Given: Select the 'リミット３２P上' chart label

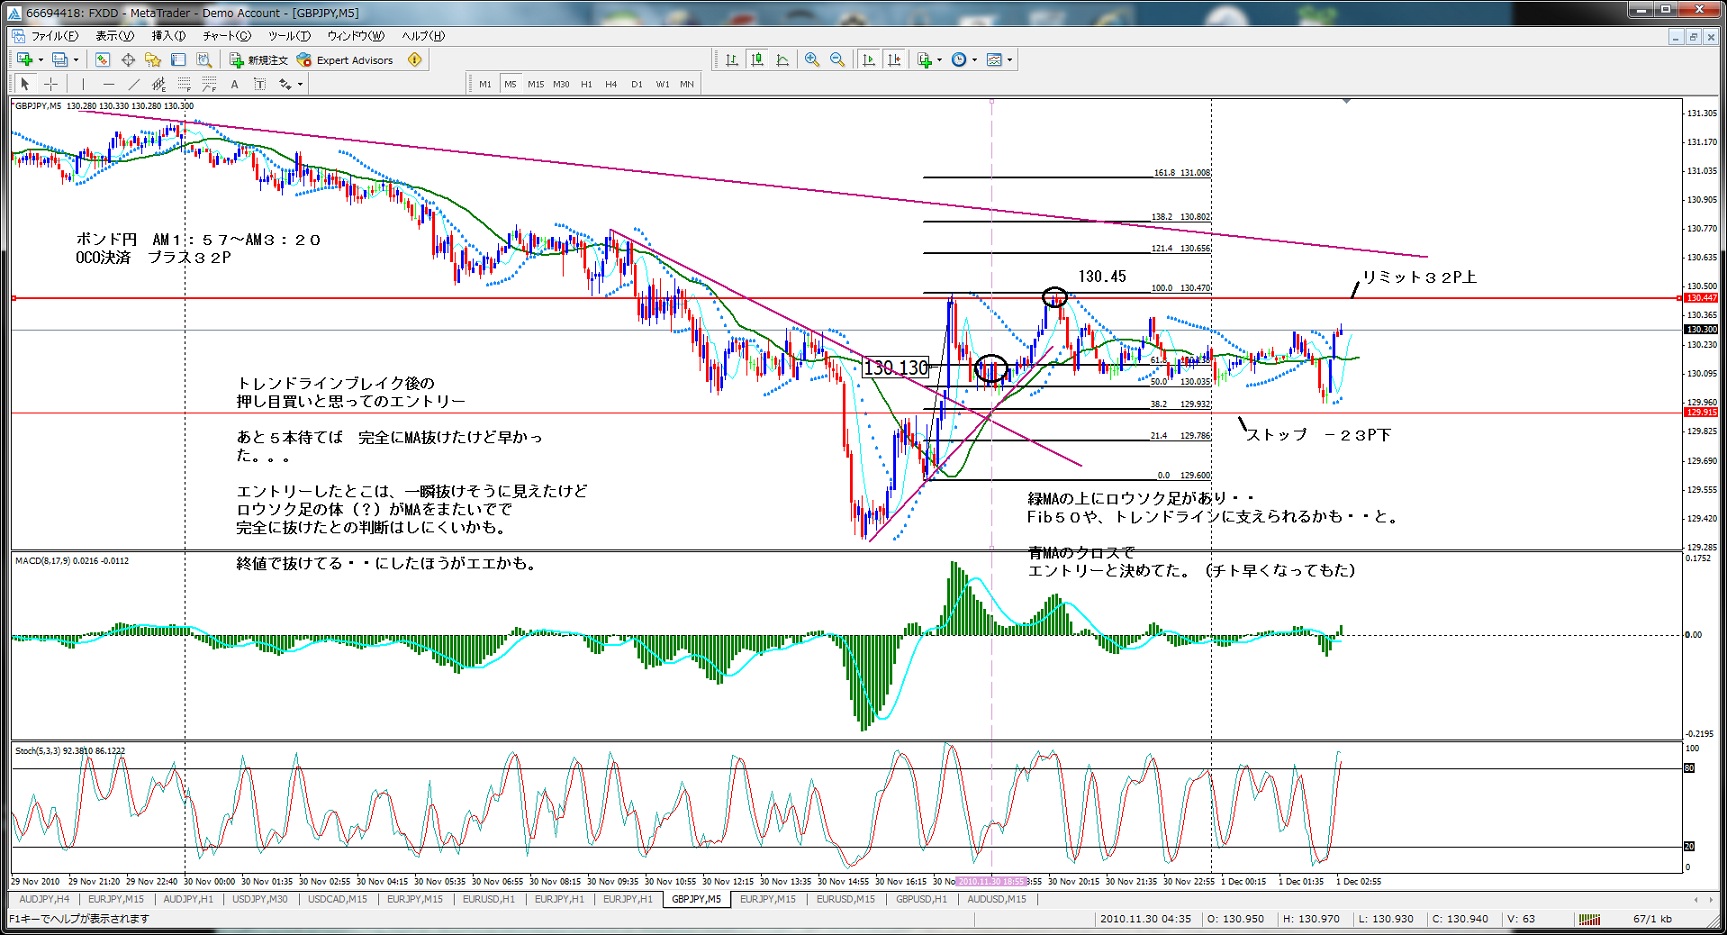Looking at the screenshot, I should (x=1419, y=277).
